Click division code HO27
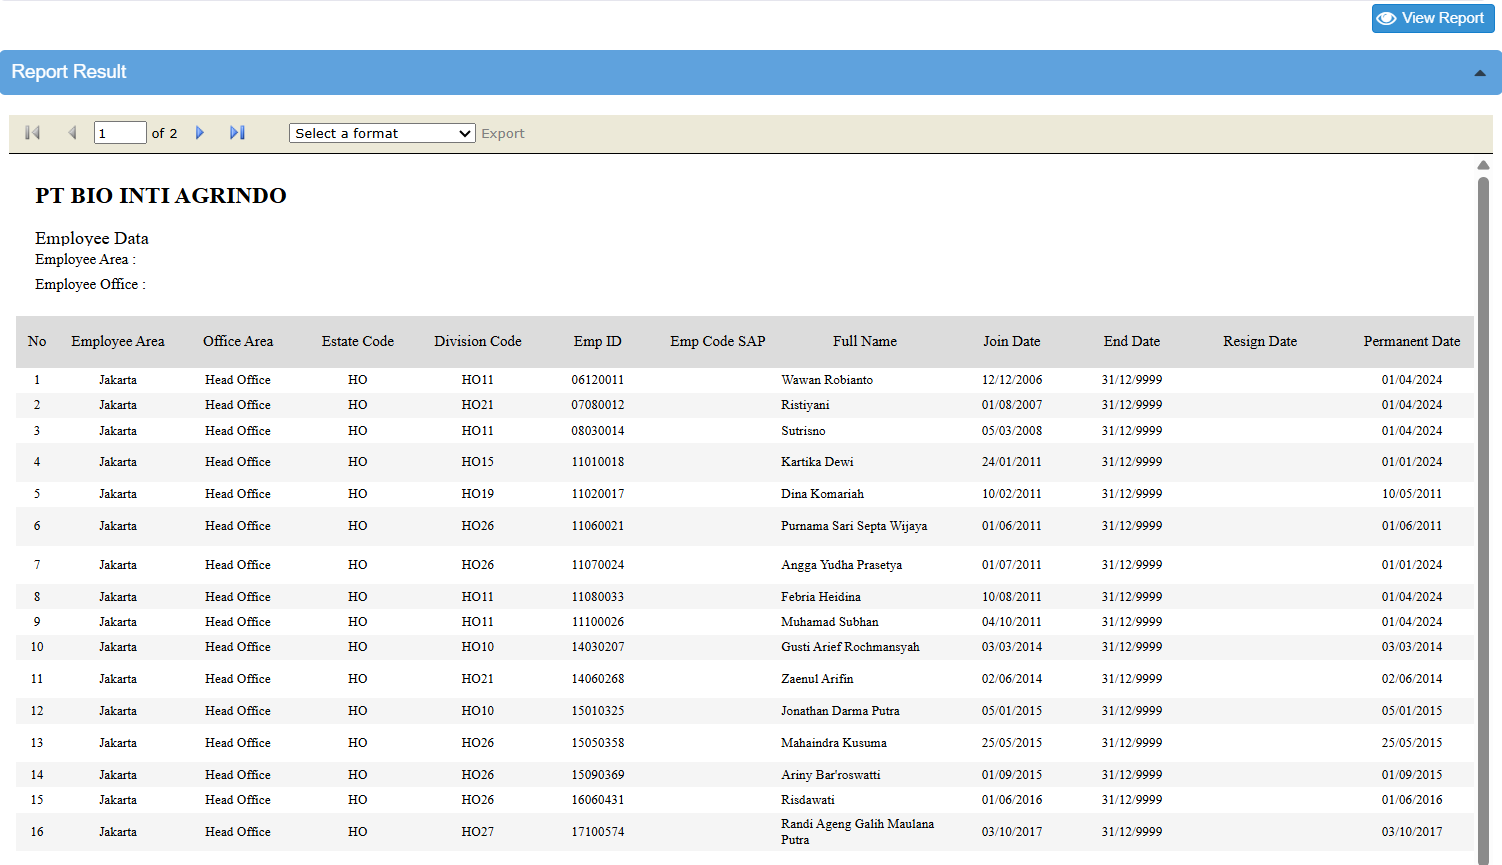The width and height of the screenshot is (1502, 865). pos(478,832)
